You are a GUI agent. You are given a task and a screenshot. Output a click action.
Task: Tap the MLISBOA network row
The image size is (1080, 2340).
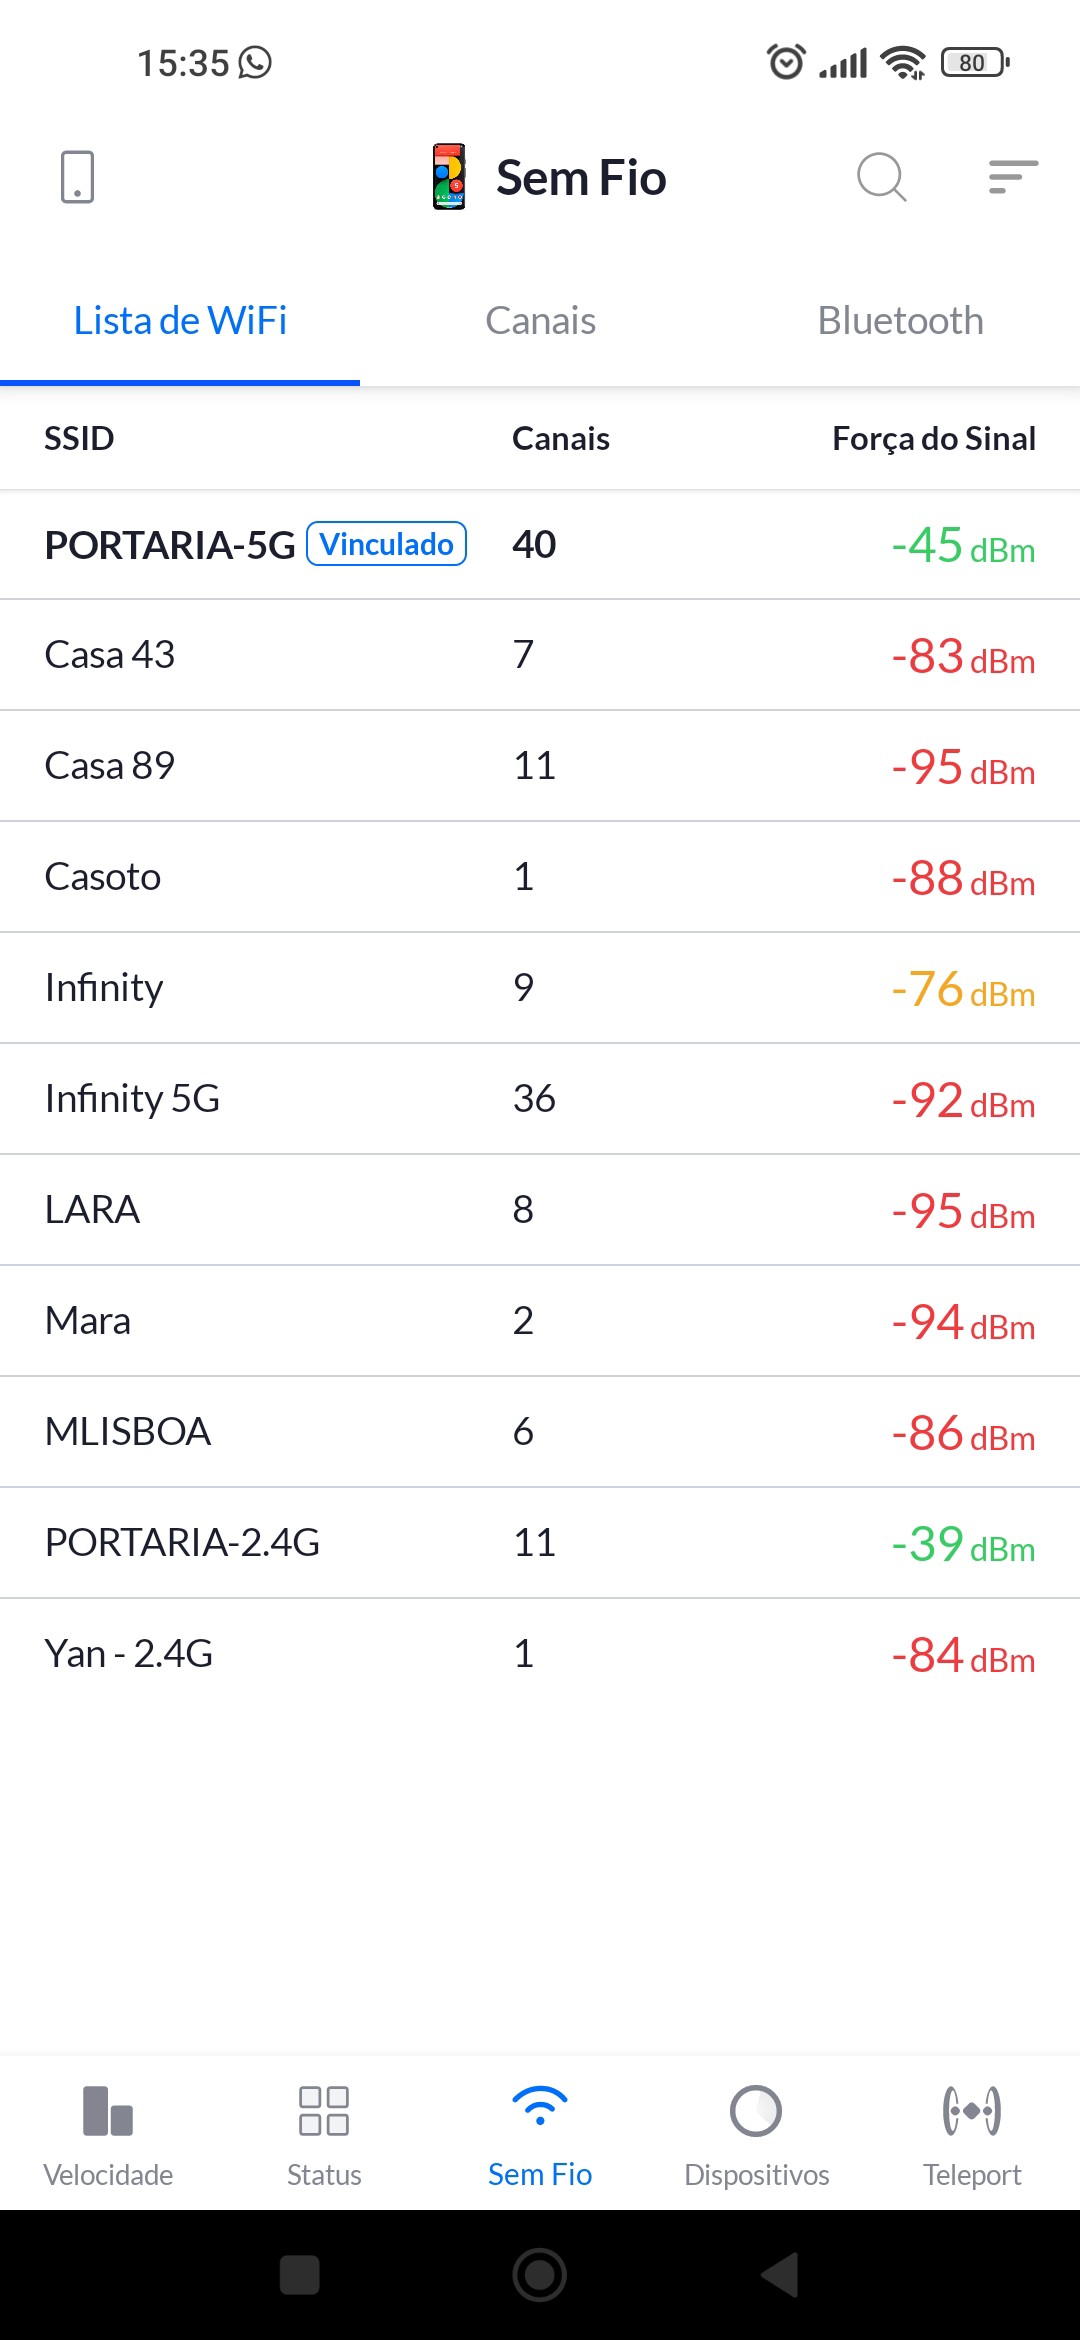pyautogui.click(x=540, y=1431)
